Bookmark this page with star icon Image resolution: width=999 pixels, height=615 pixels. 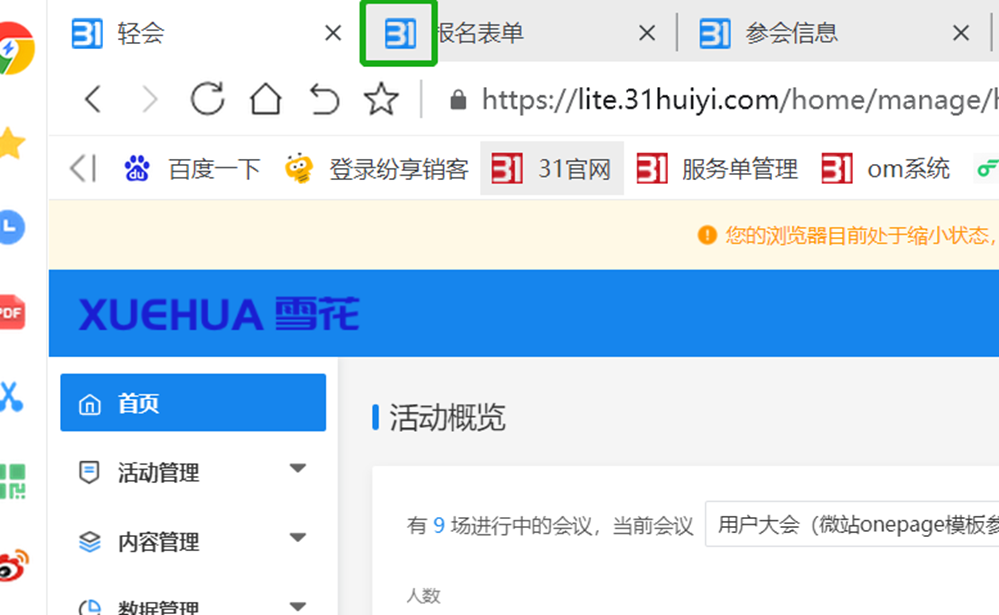[x=381, y=99]
